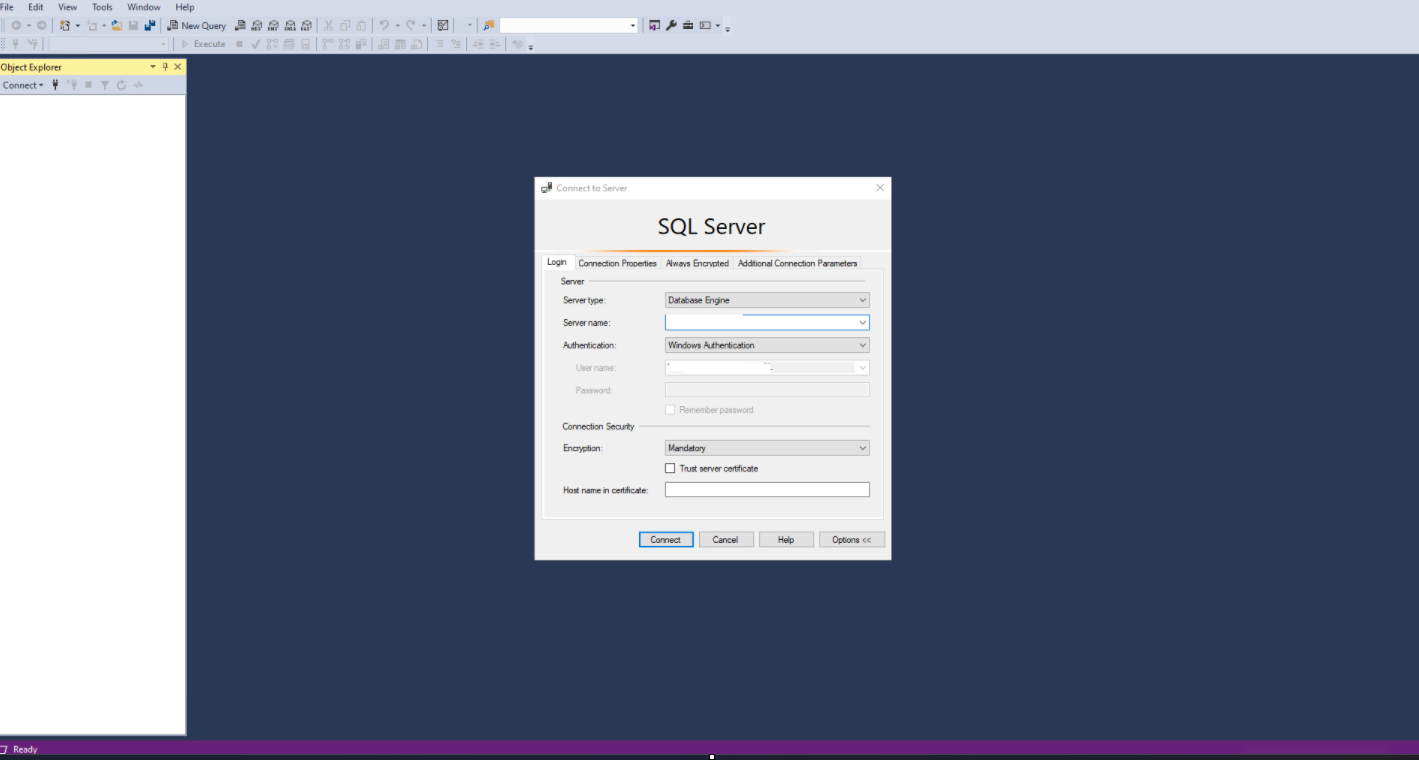This screenshot has height=760, width=1419.
Task: Open the Help menu
Action: 185,7
